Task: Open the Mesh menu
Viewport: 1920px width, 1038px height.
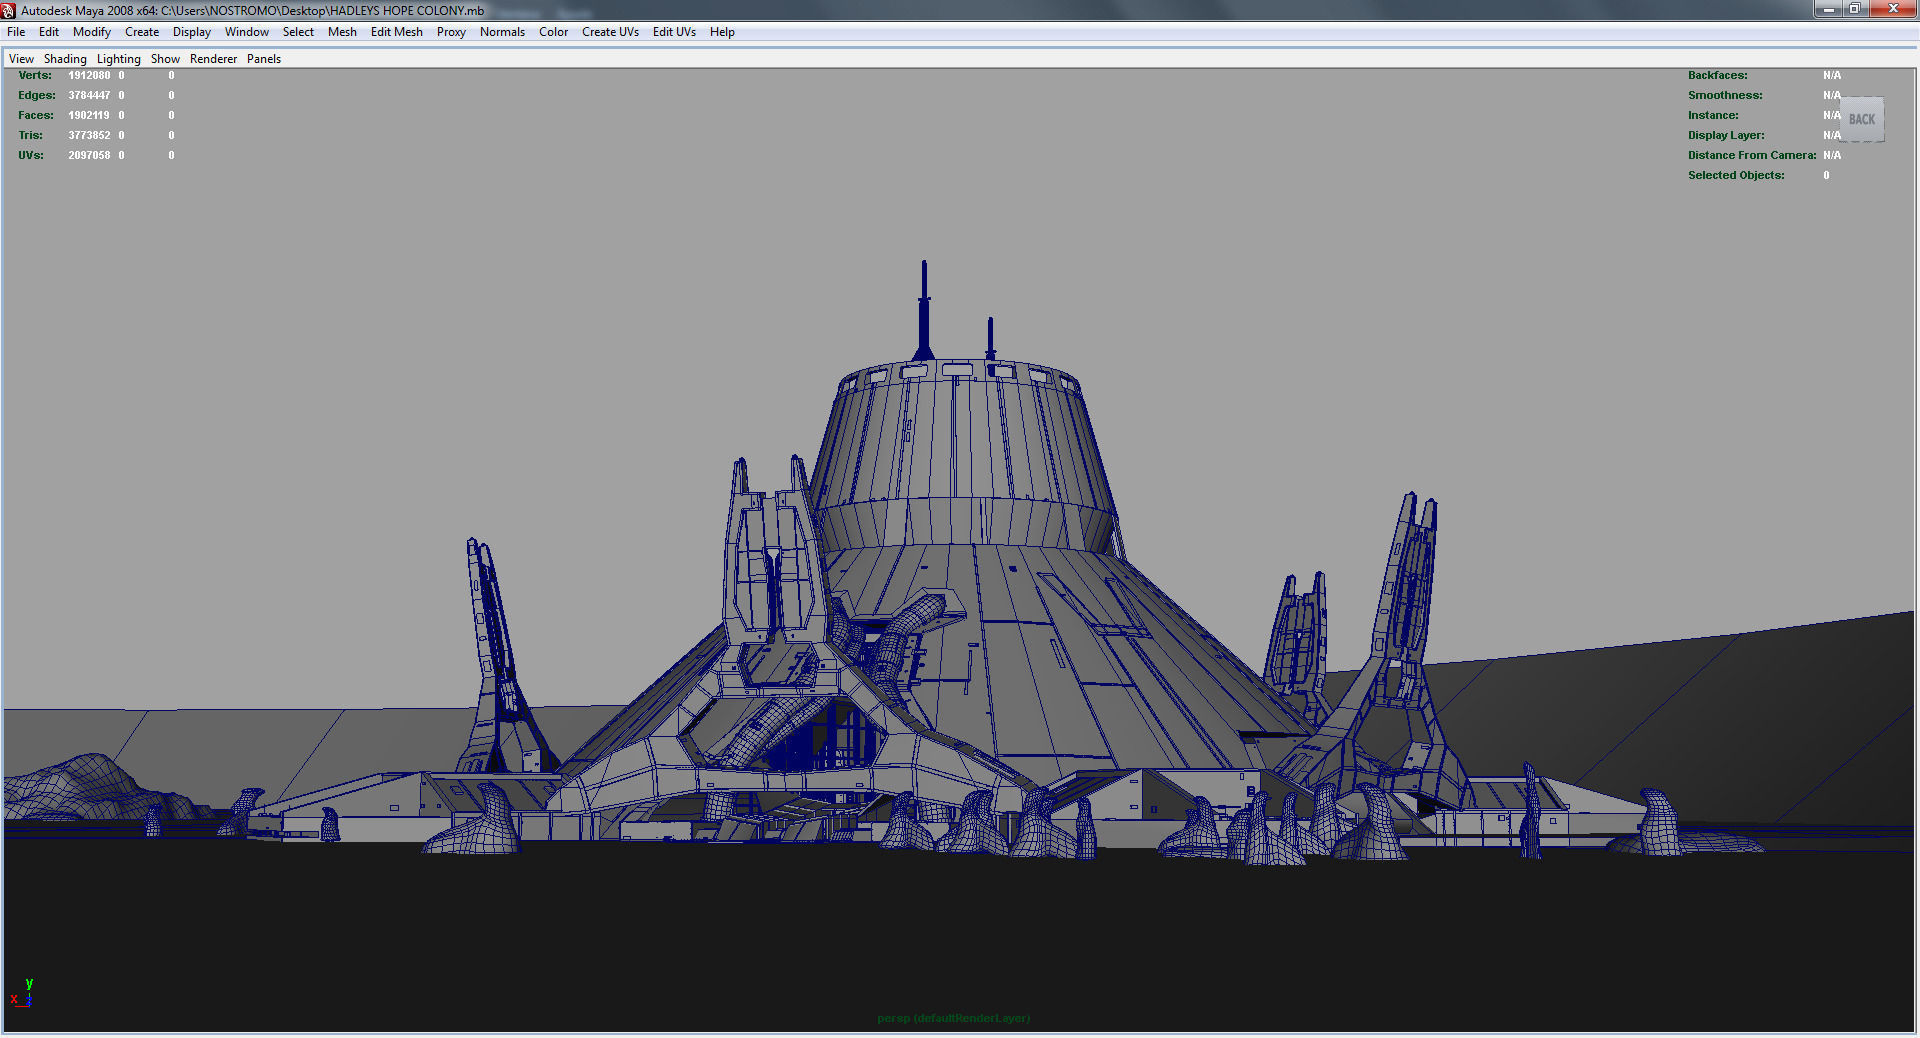Action: (342, 32)
